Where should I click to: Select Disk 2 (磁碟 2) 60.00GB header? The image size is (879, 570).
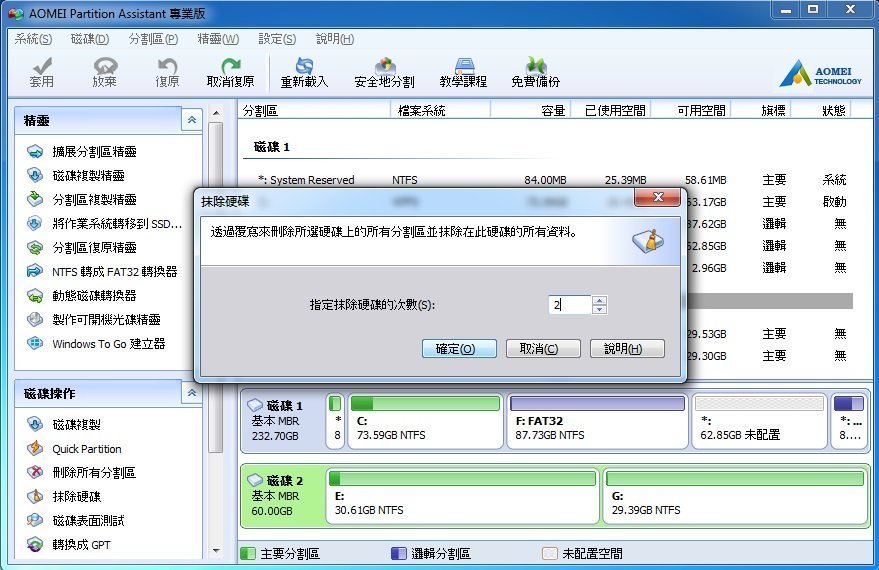point(282,496)
